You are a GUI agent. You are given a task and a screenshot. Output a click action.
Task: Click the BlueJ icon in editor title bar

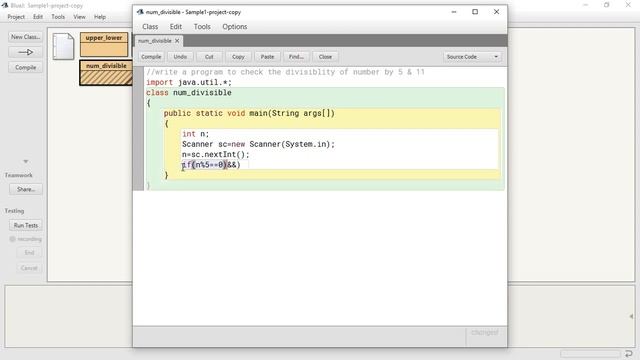140,12
